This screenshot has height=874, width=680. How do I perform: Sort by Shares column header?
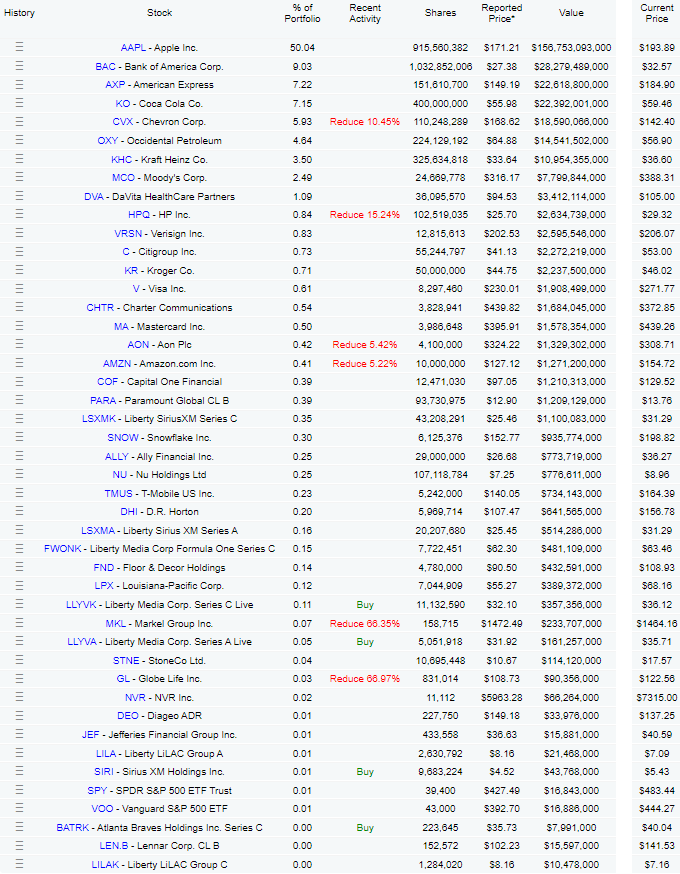click(440, 13)
